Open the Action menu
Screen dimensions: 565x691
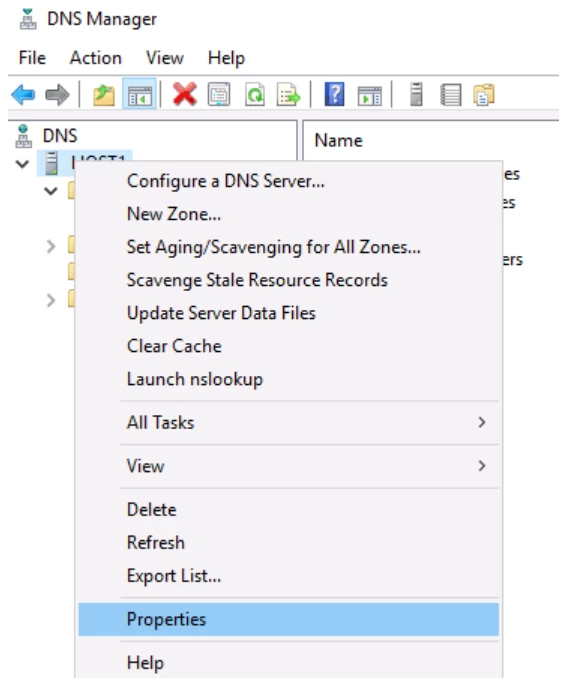(x=96, y=58)
